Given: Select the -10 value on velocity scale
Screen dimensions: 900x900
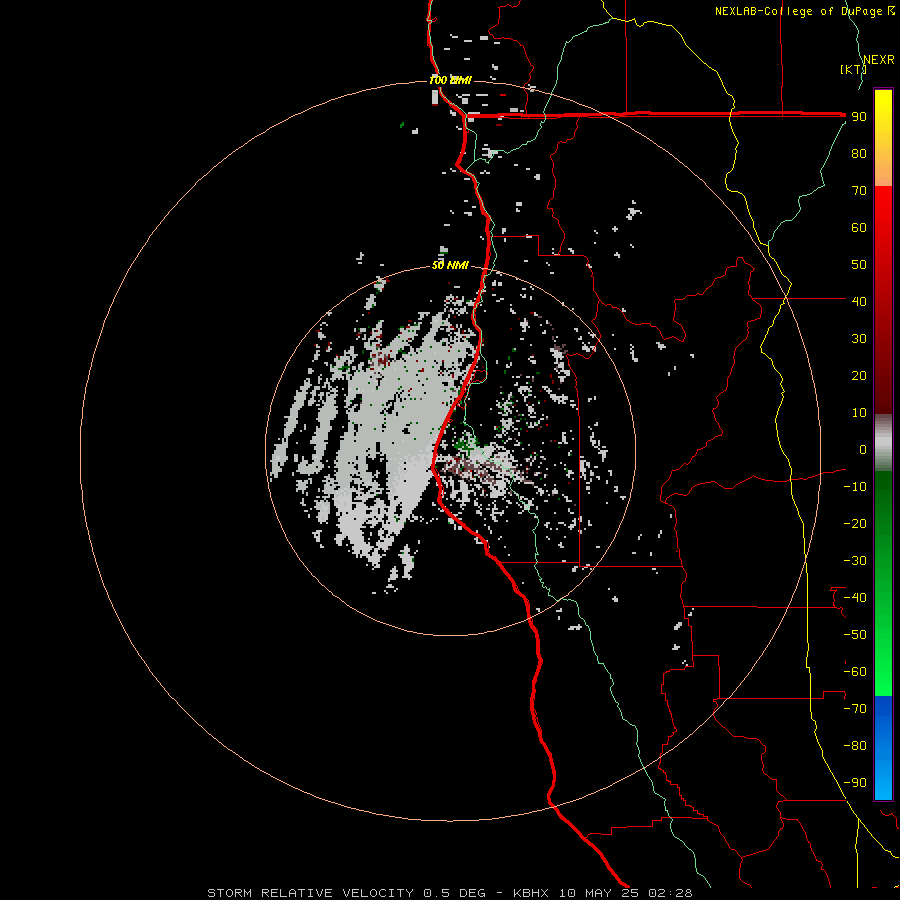Looking at the screenshot, I should (x=855, y=487).
